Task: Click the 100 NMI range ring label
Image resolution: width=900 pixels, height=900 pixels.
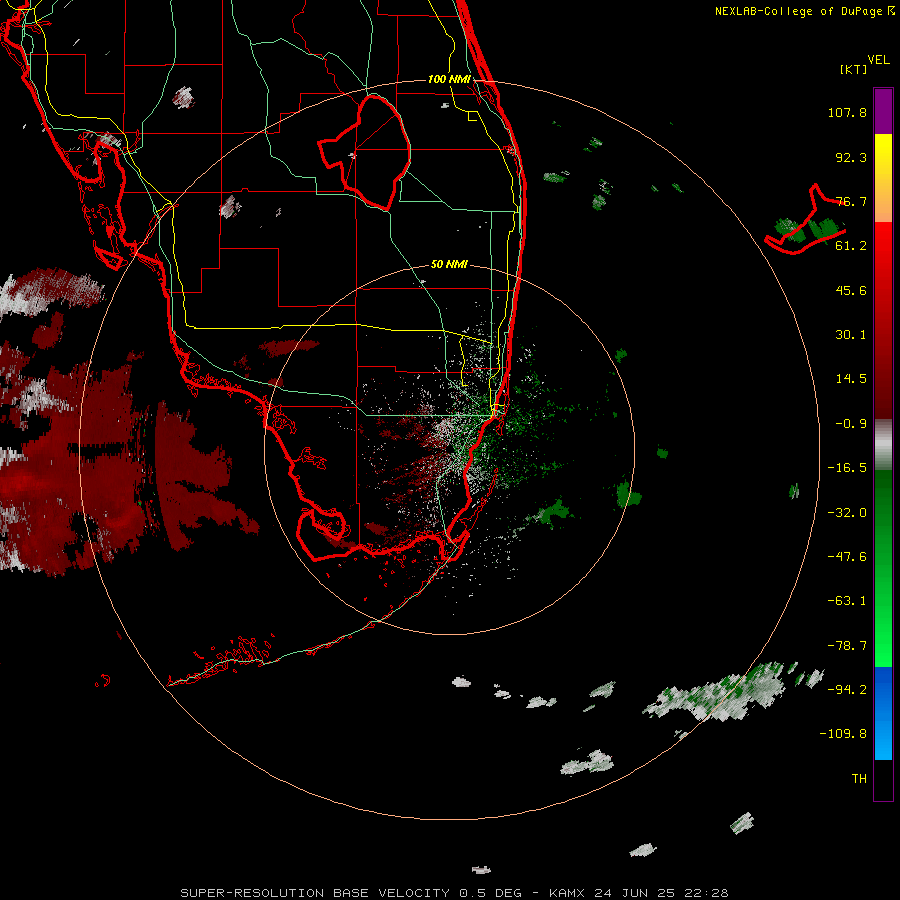Action: (449, 79)
